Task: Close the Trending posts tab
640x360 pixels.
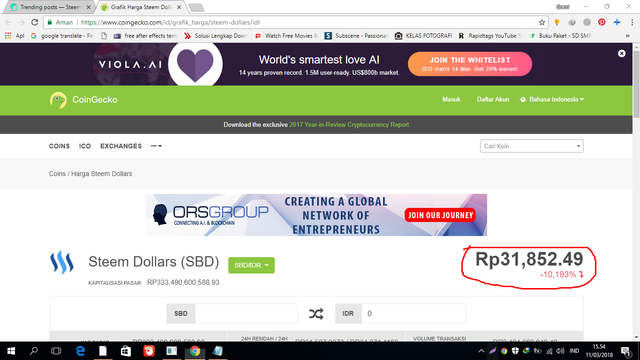Action: coord(89,7)
